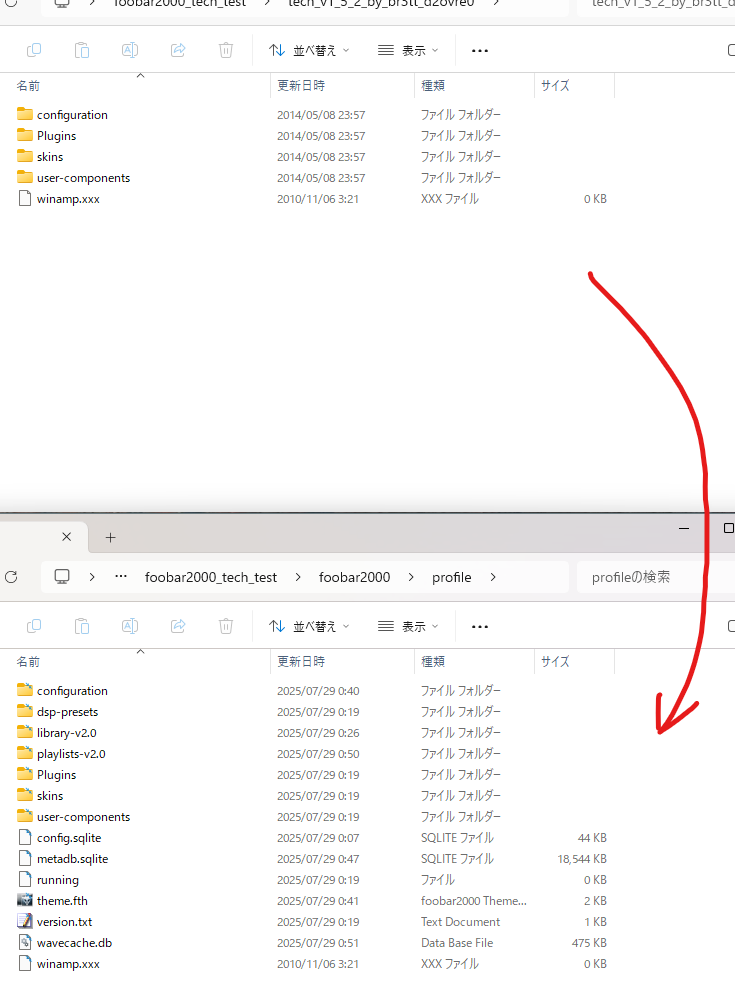This screenshot has height=1006, width=735.
Task: Click the PC monitor icon in profile address bar
Action: [x=62, y=577]
